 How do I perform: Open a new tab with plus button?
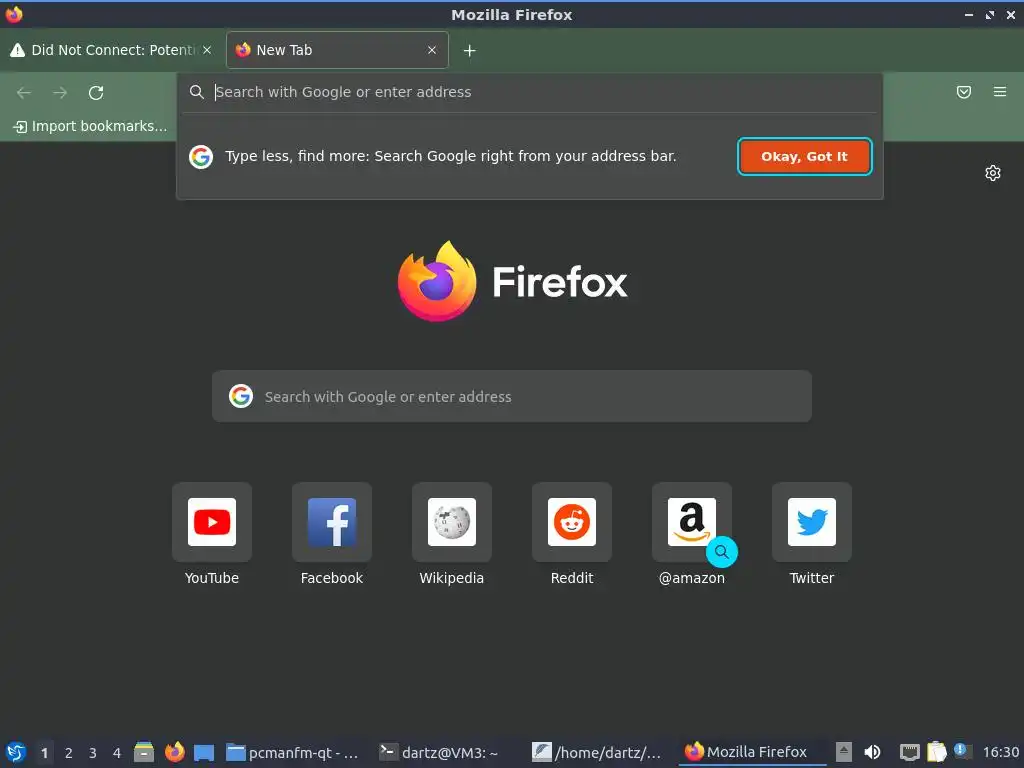[x=470, y=50]
